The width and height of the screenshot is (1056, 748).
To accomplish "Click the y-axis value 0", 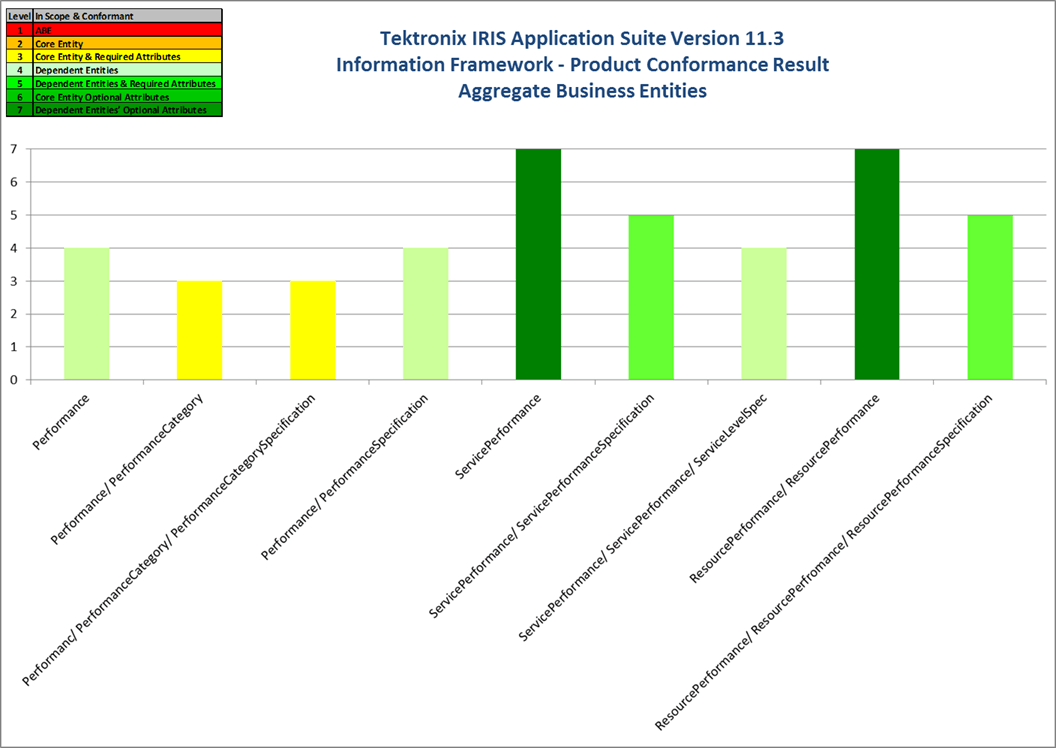I will [13, 380].
